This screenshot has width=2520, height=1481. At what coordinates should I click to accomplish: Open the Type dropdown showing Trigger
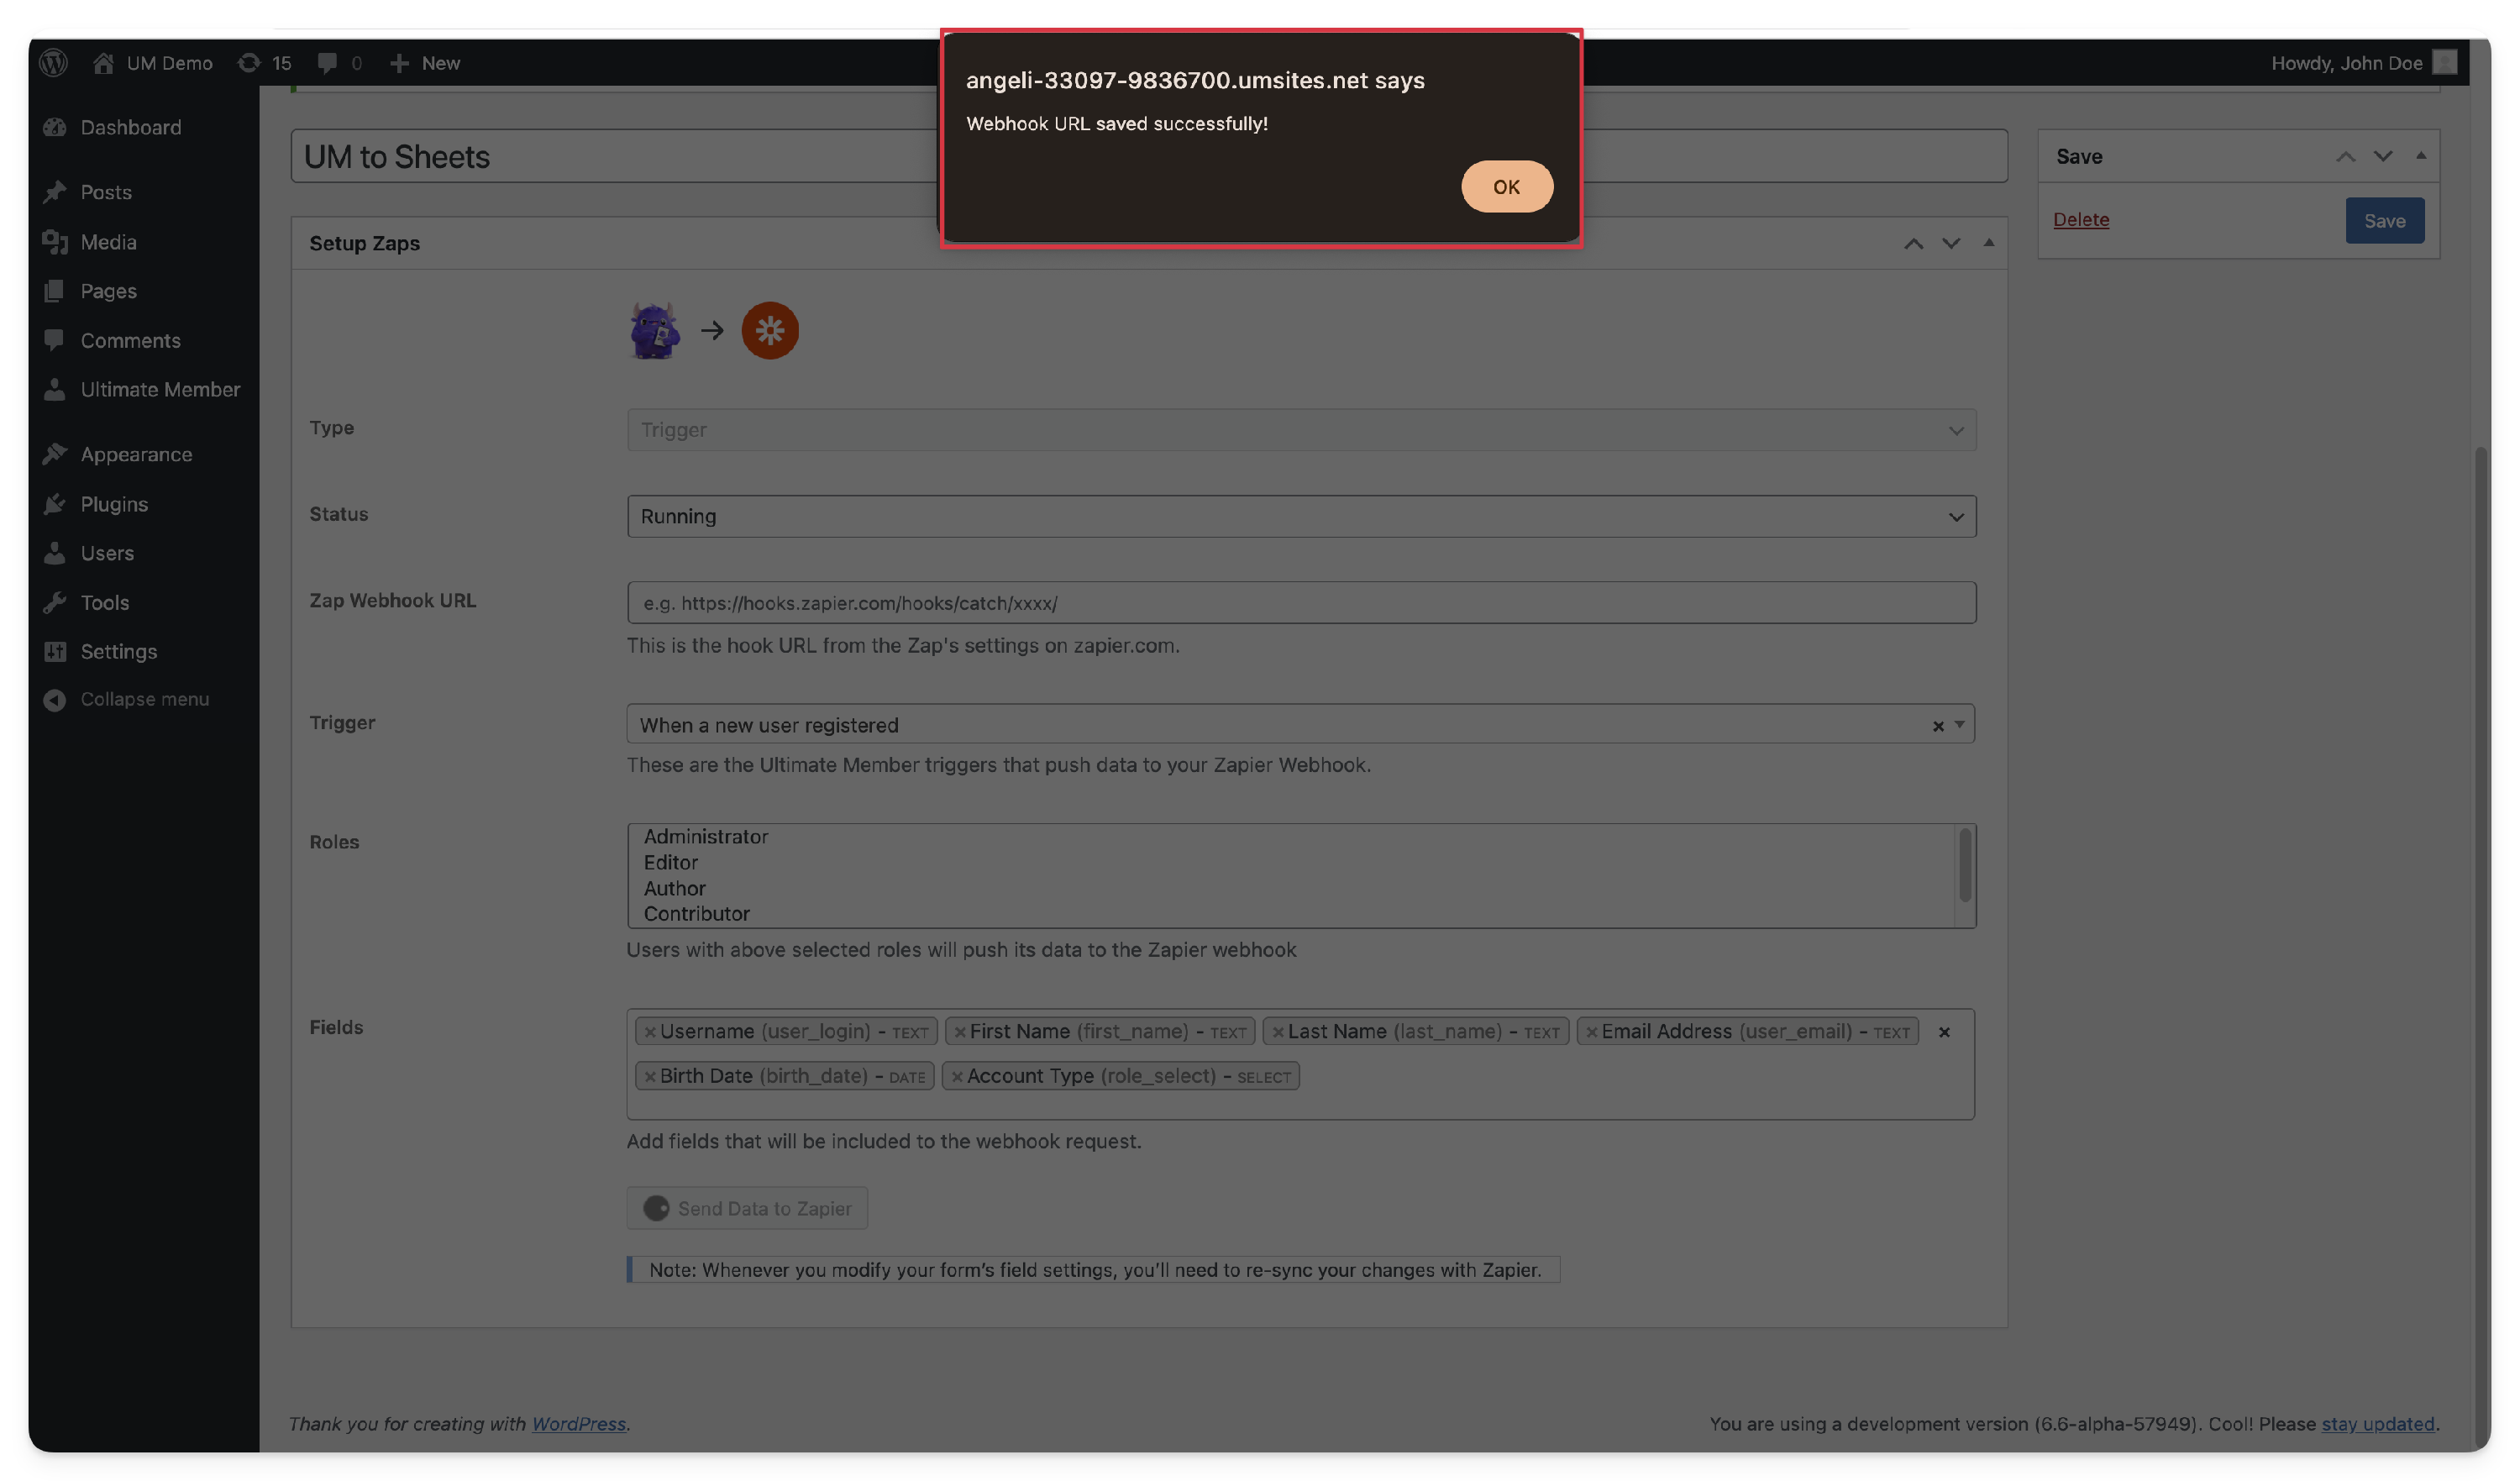point(1301,430)
